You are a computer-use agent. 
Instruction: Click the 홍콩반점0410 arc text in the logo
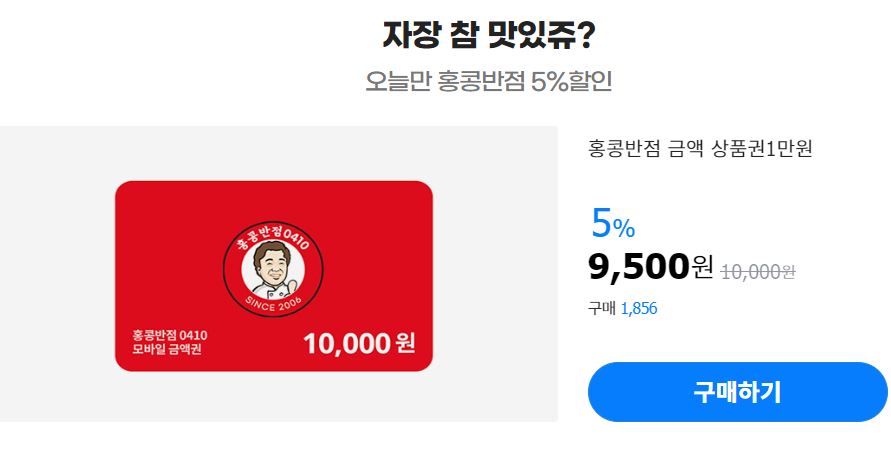pyautogui.click(x=273, y=238)
